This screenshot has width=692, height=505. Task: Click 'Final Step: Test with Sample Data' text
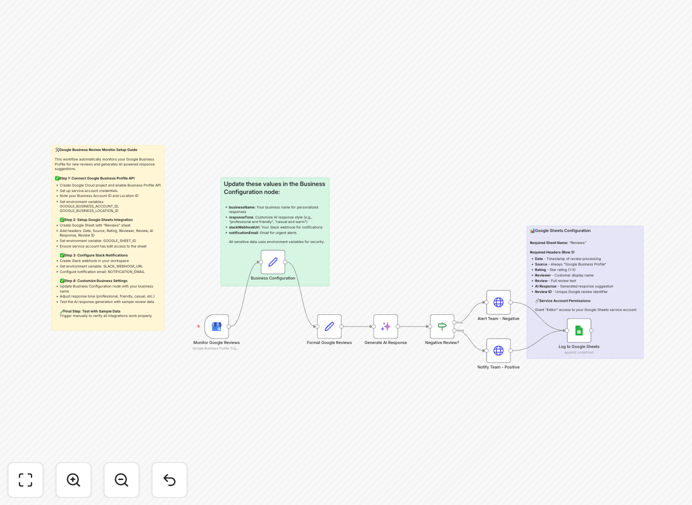tap(90, 311)
